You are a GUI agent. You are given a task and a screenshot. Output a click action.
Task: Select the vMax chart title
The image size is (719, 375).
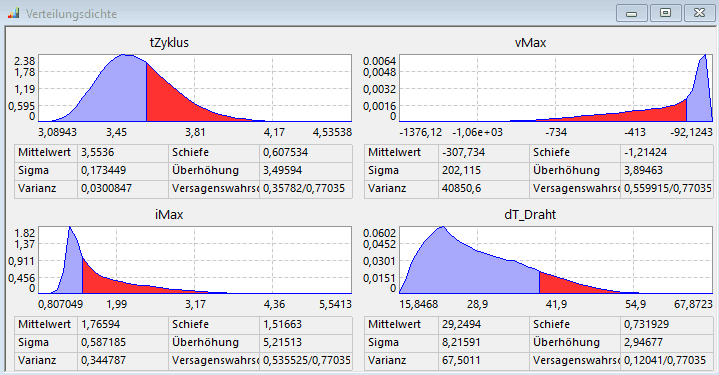coord(530,43)
